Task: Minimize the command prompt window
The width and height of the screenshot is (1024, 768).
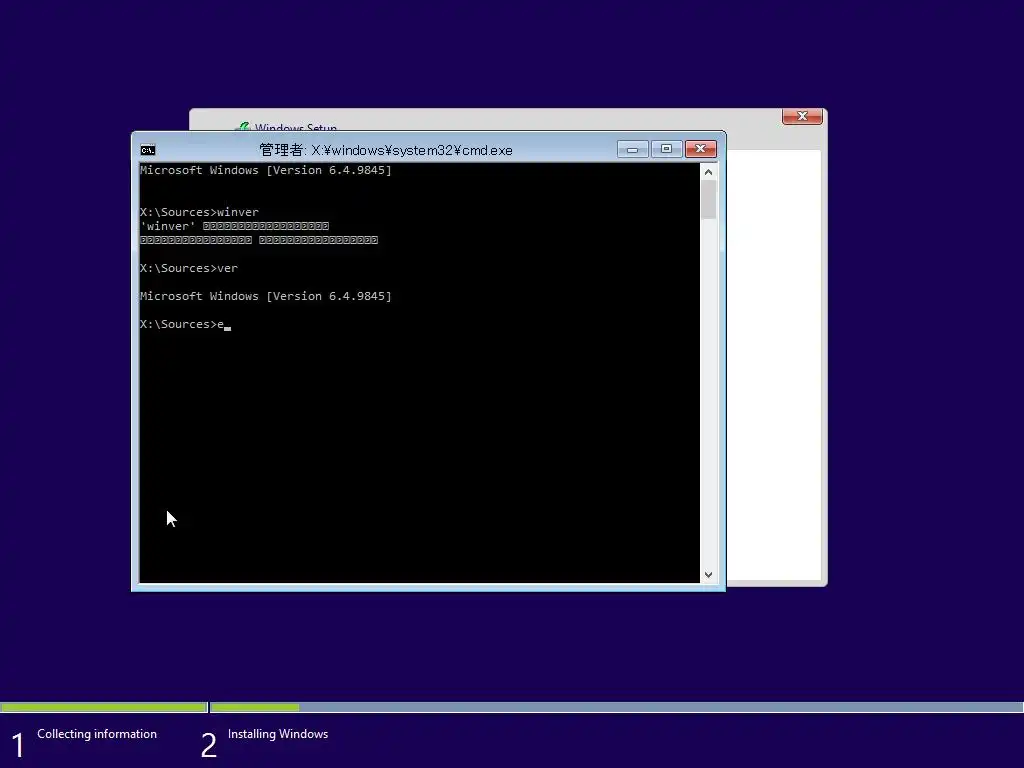Action: click(632, 150)
